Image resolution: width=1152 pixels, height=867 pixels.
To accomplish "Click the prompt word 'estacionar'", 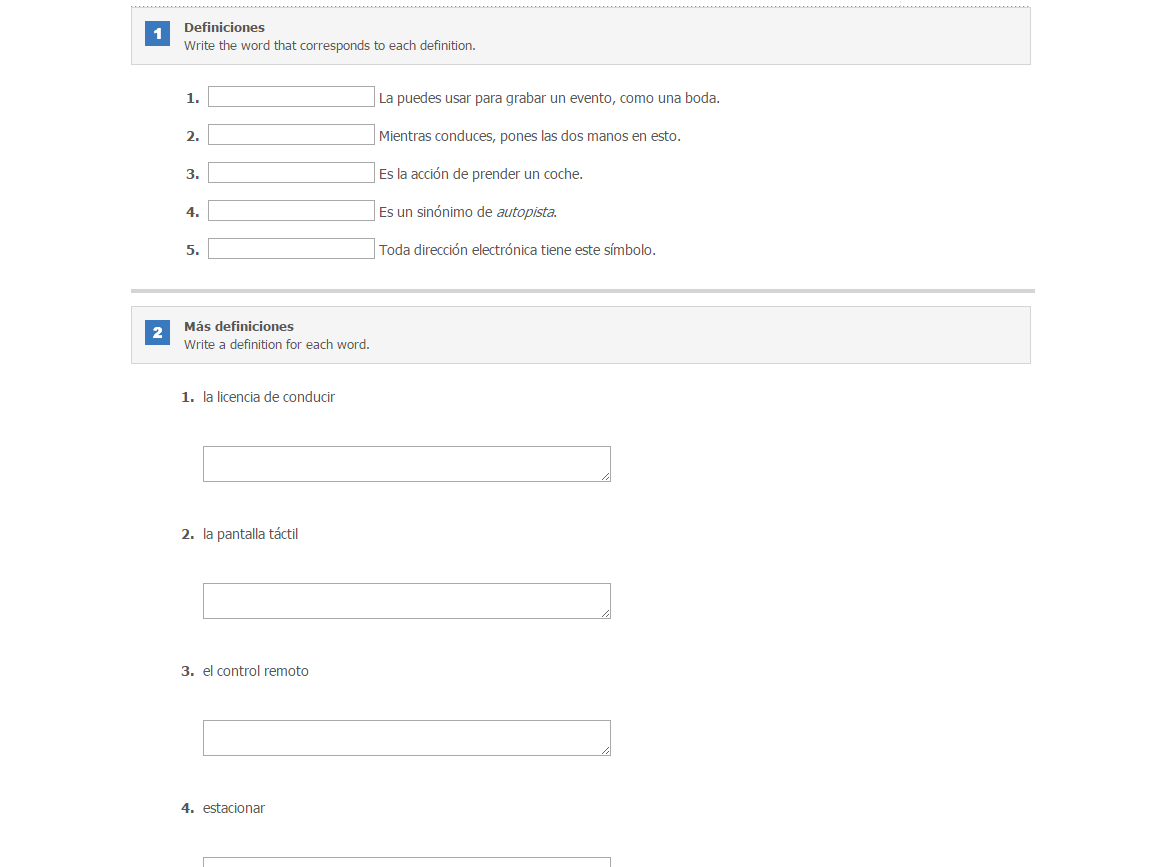I will click(x=234, y=808).
